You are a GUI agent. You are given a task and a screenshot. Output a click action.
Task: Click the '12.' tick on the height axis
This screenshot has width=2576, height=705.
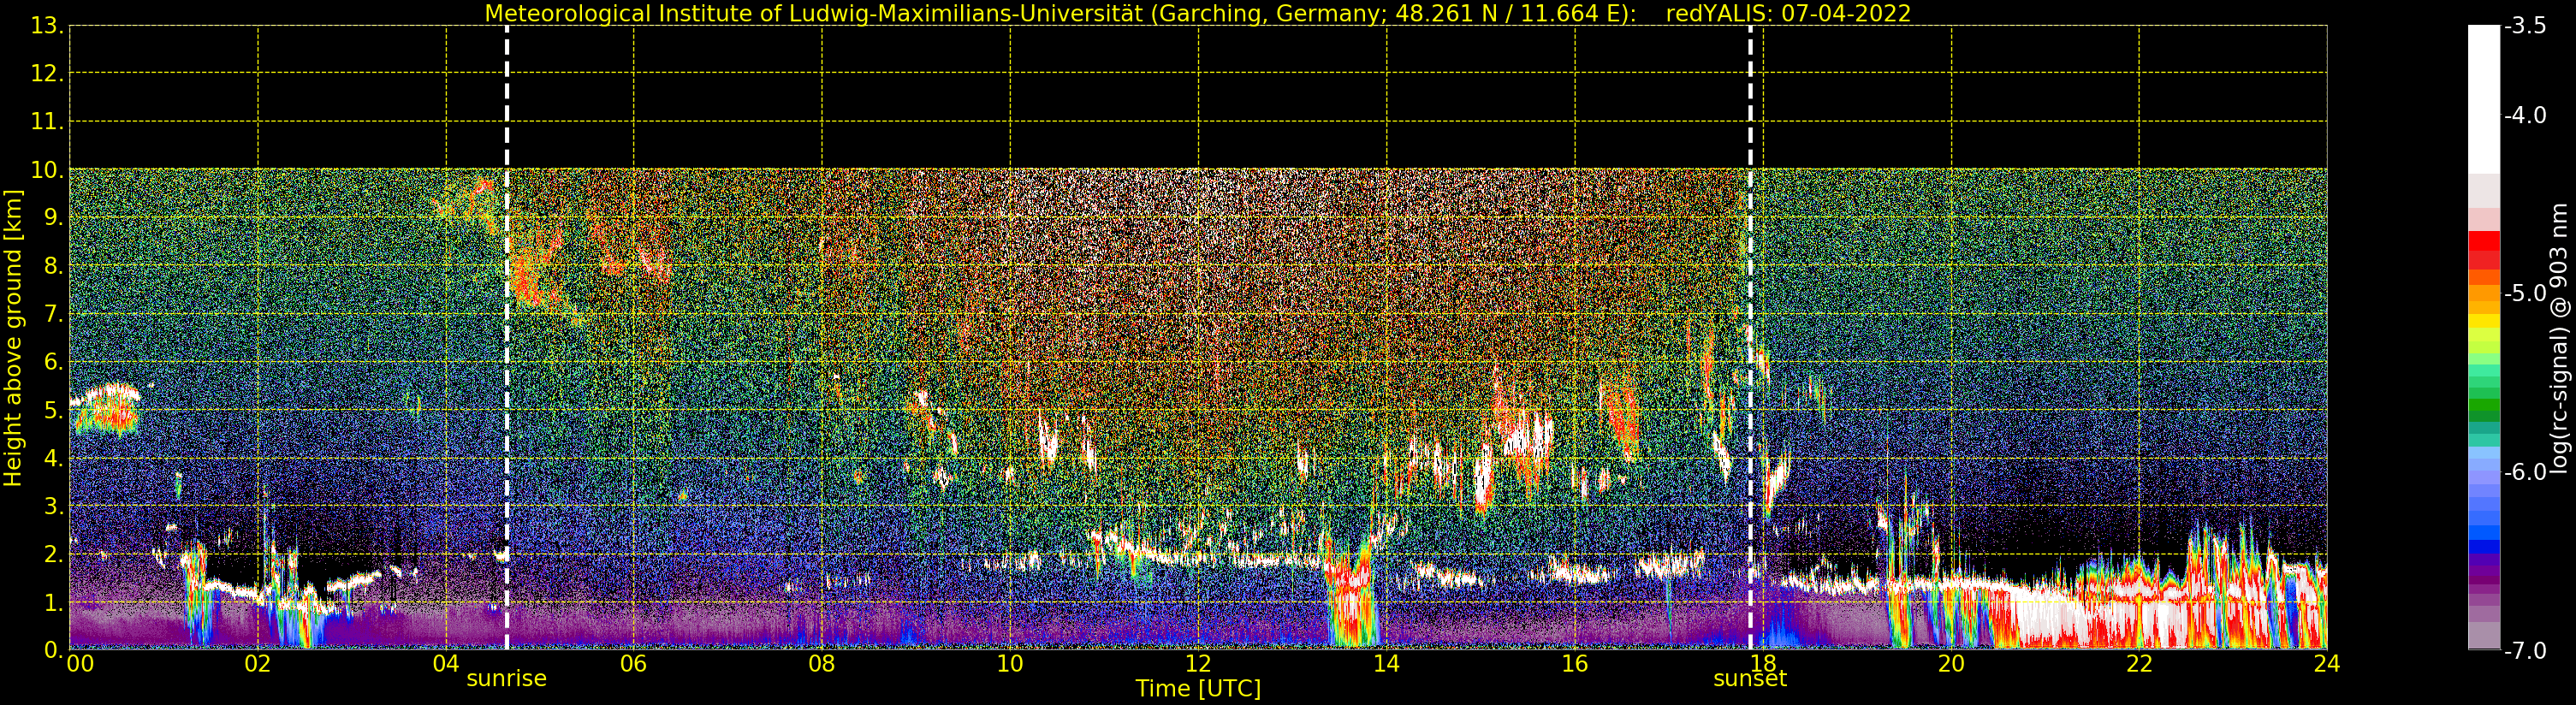[47, 74]
